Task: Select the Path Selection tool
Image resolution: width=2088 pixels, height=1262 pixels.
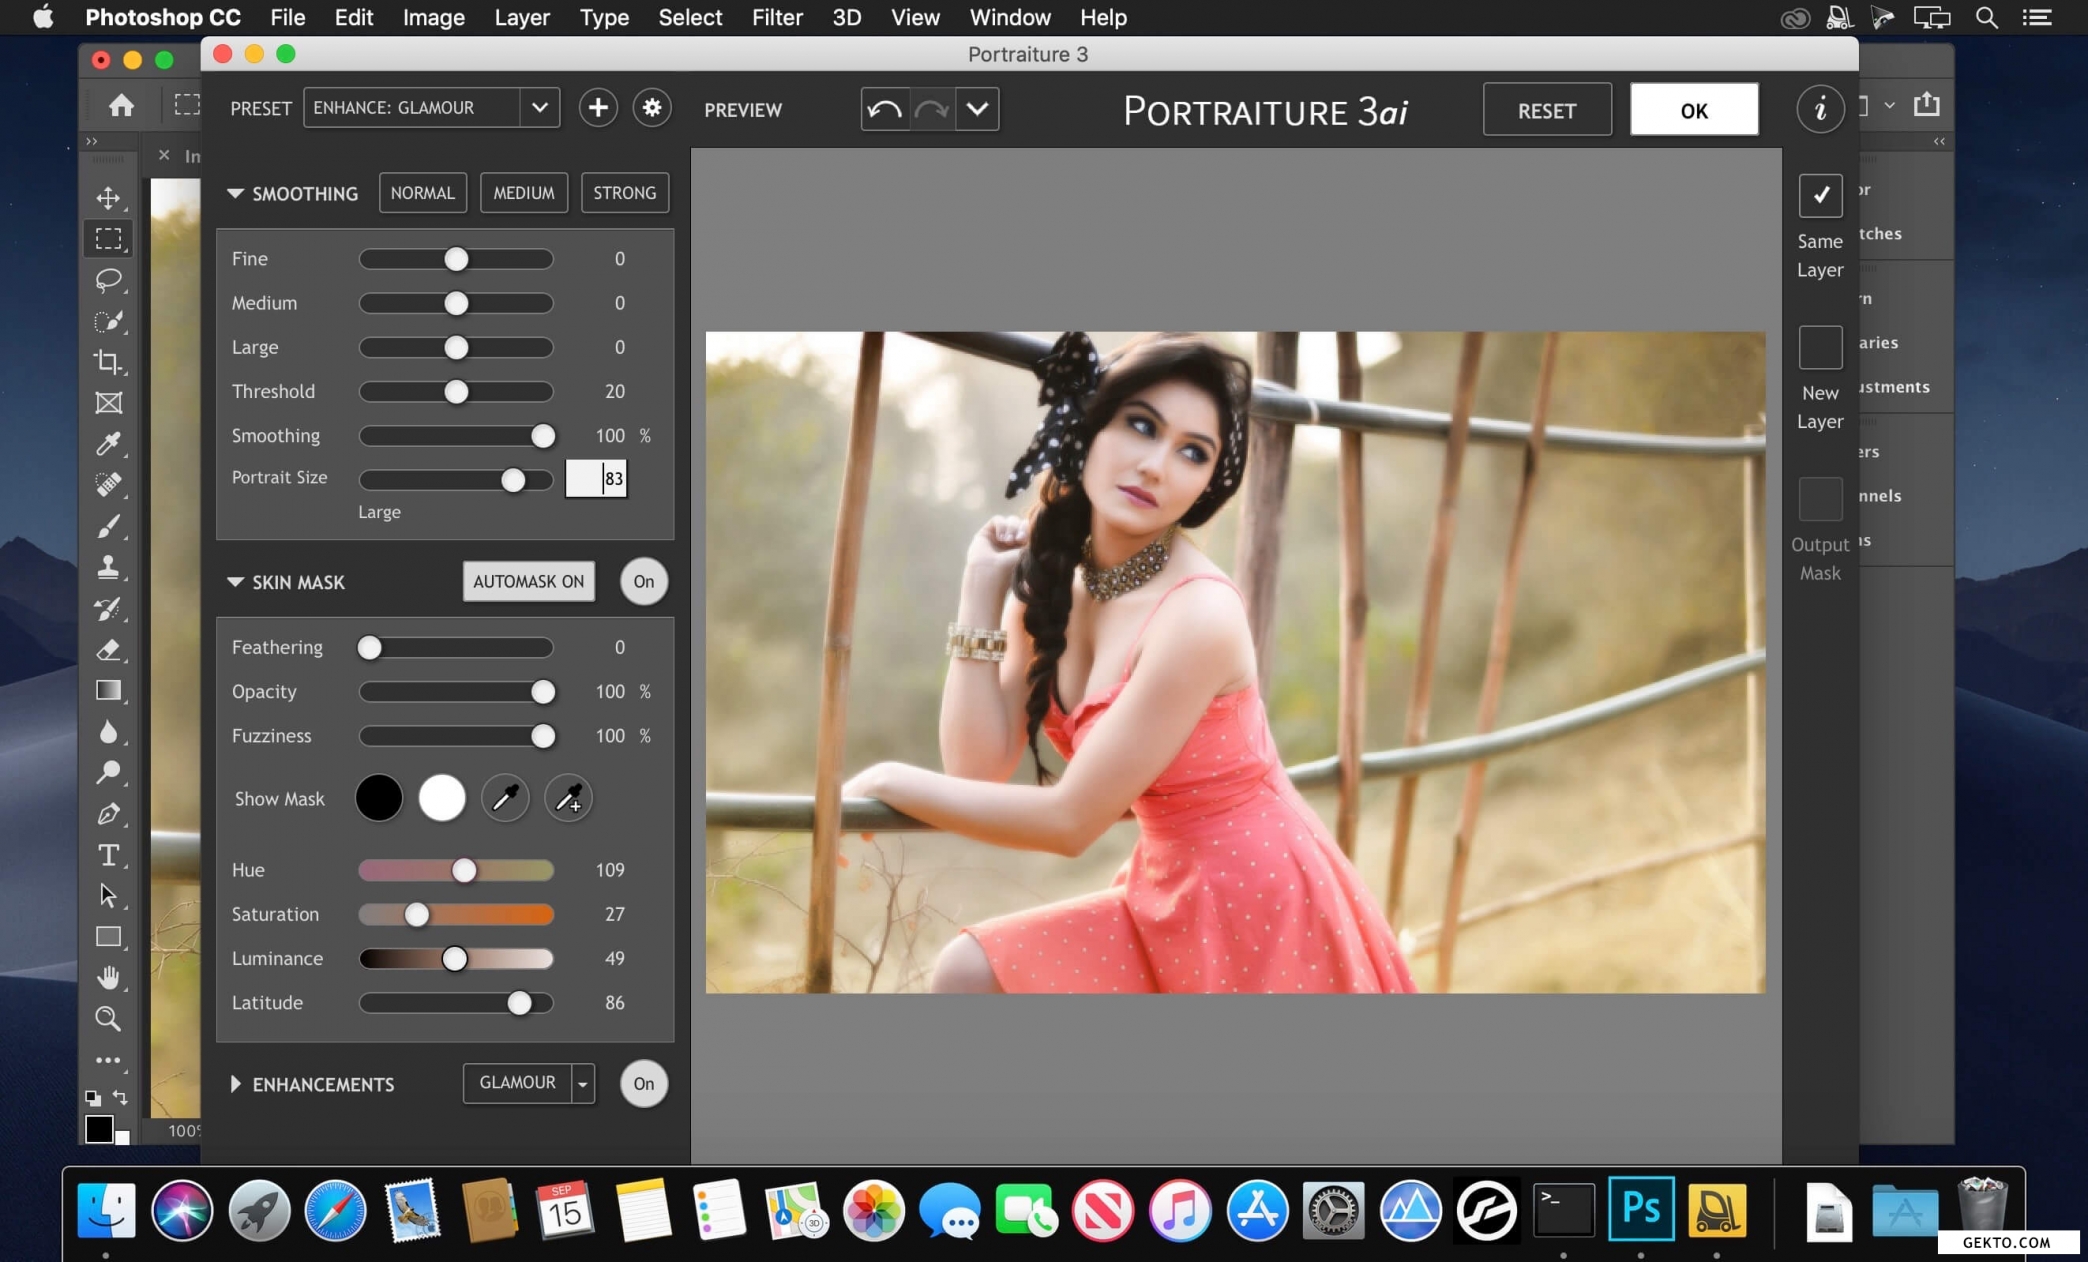Action: [x=108, y=896]
